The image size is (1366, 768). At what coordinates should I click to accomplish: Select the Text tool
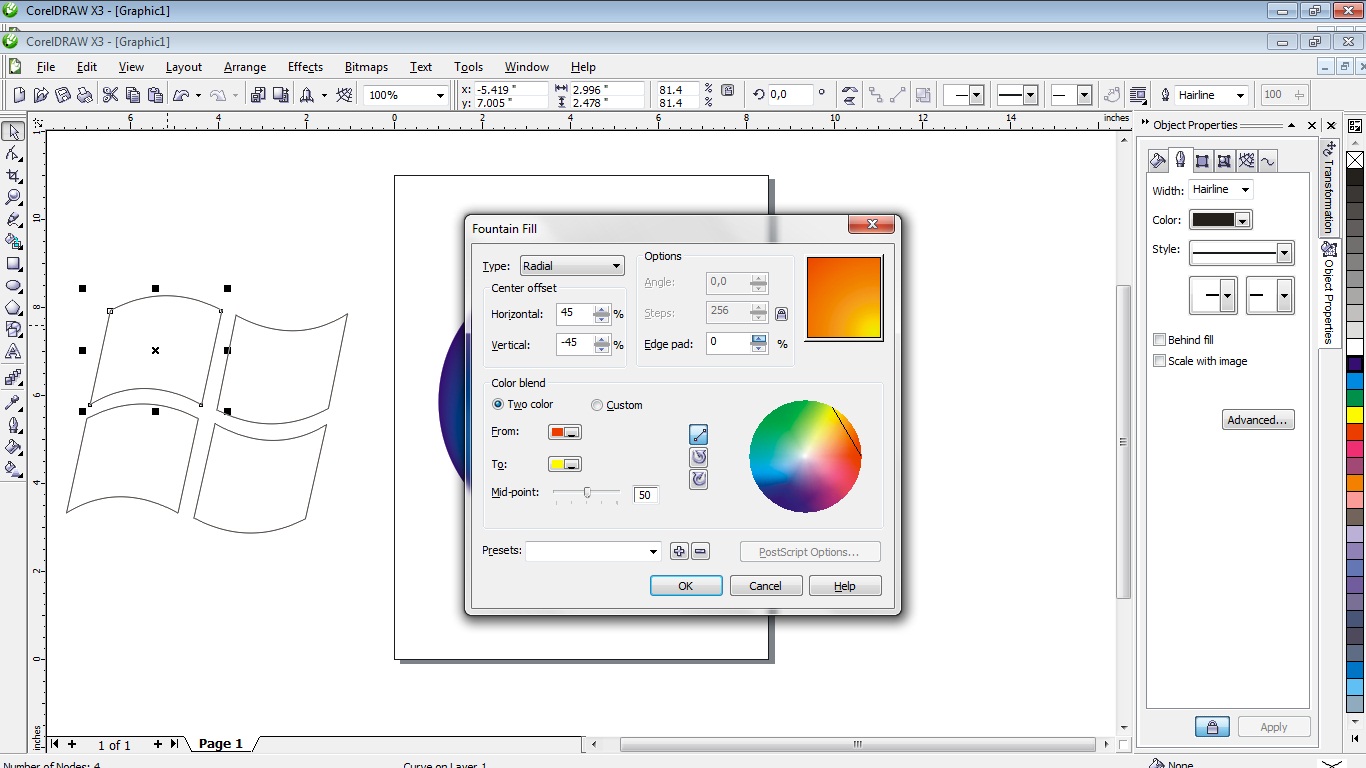pyautogui.click(x=13, y=352)
